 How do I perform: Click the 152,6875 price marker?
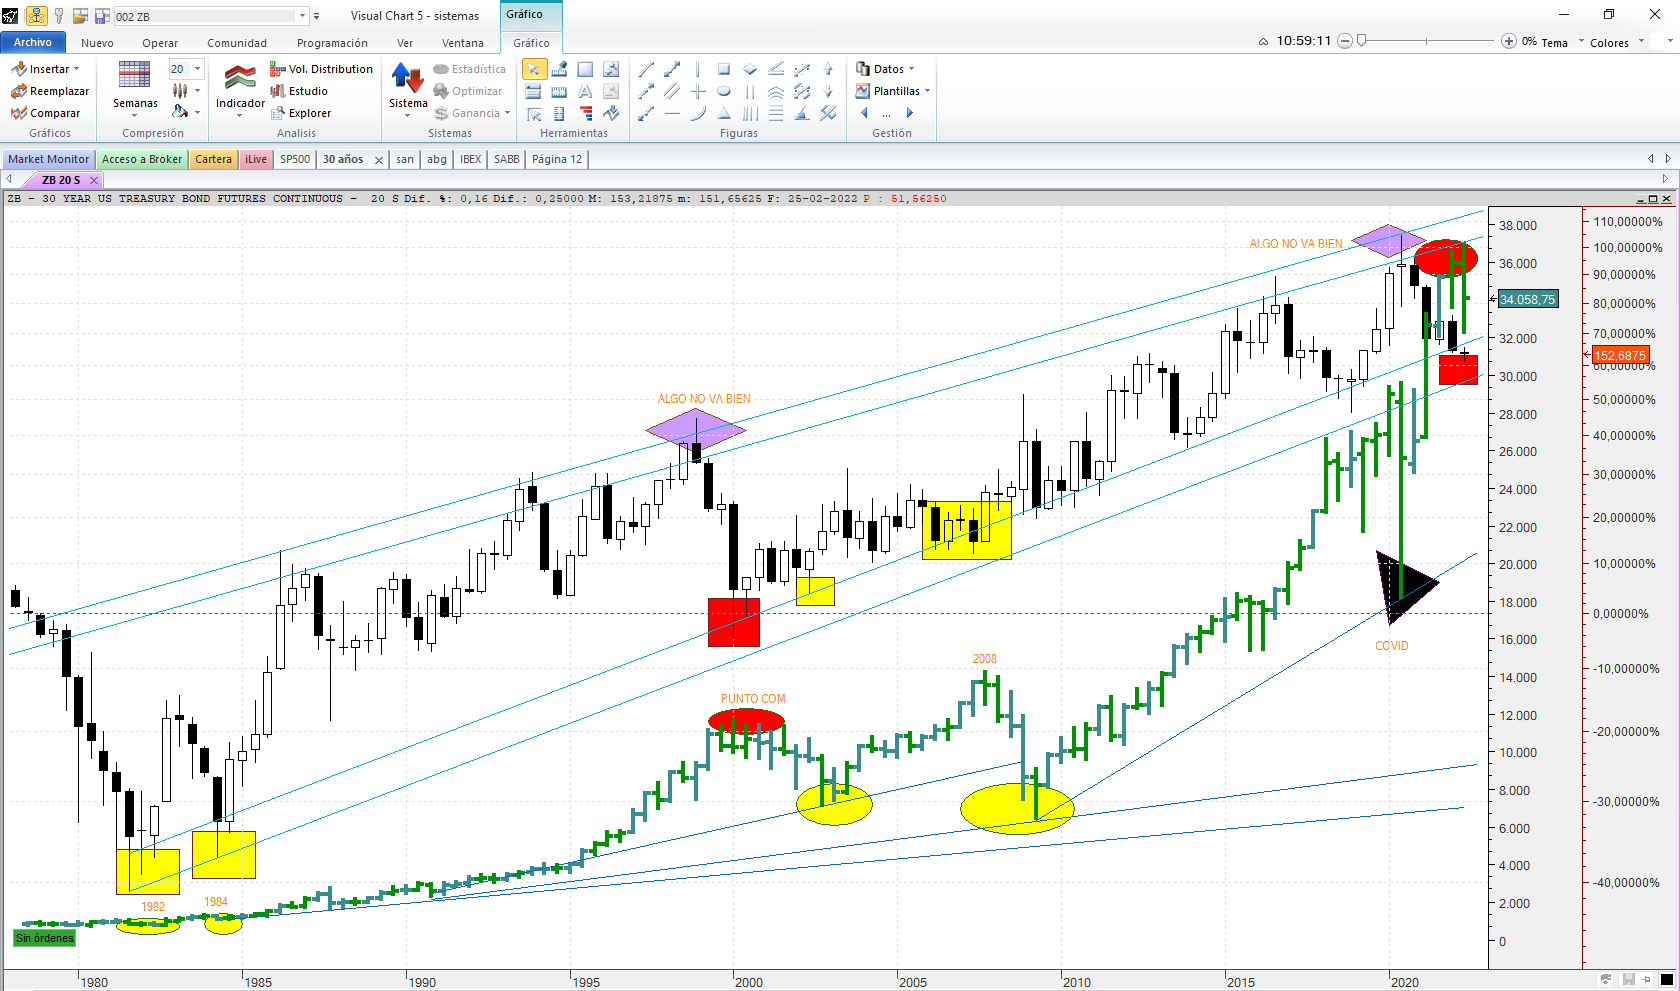[x=1620, y=355]
